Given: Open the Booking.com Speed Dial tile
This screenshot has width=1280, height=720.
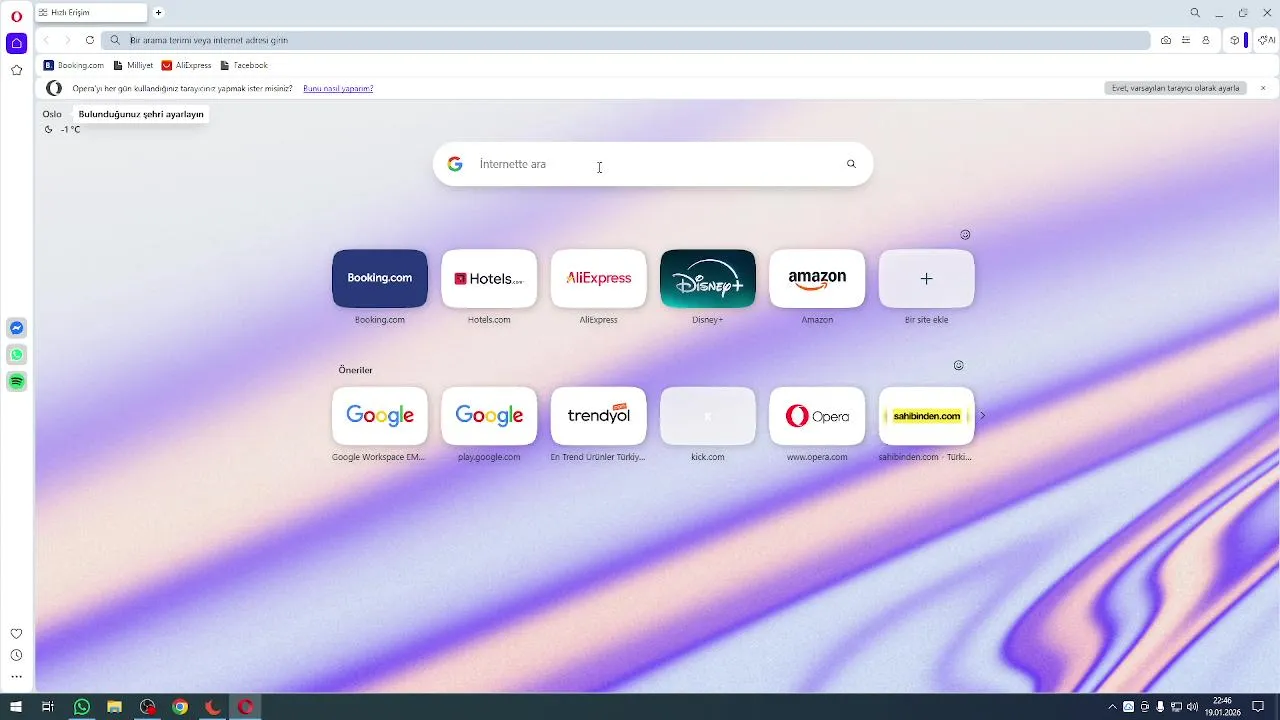Looking at the screenshot, I should point(380,278).
